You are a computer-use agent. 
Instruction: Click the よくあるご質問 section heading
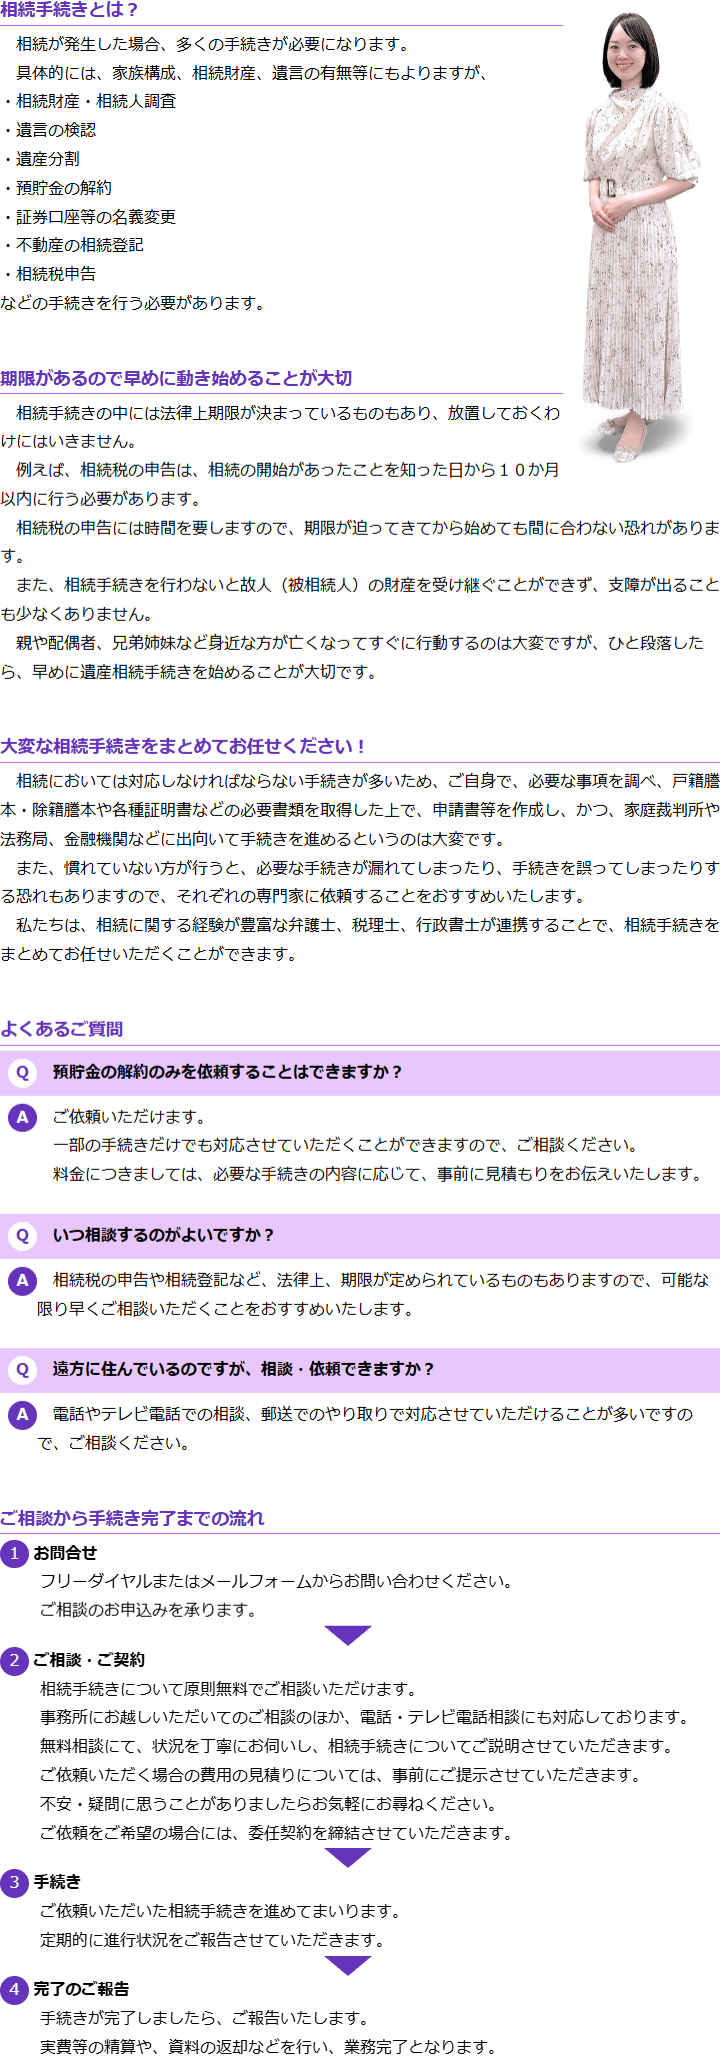click(x=62, y=1029)
